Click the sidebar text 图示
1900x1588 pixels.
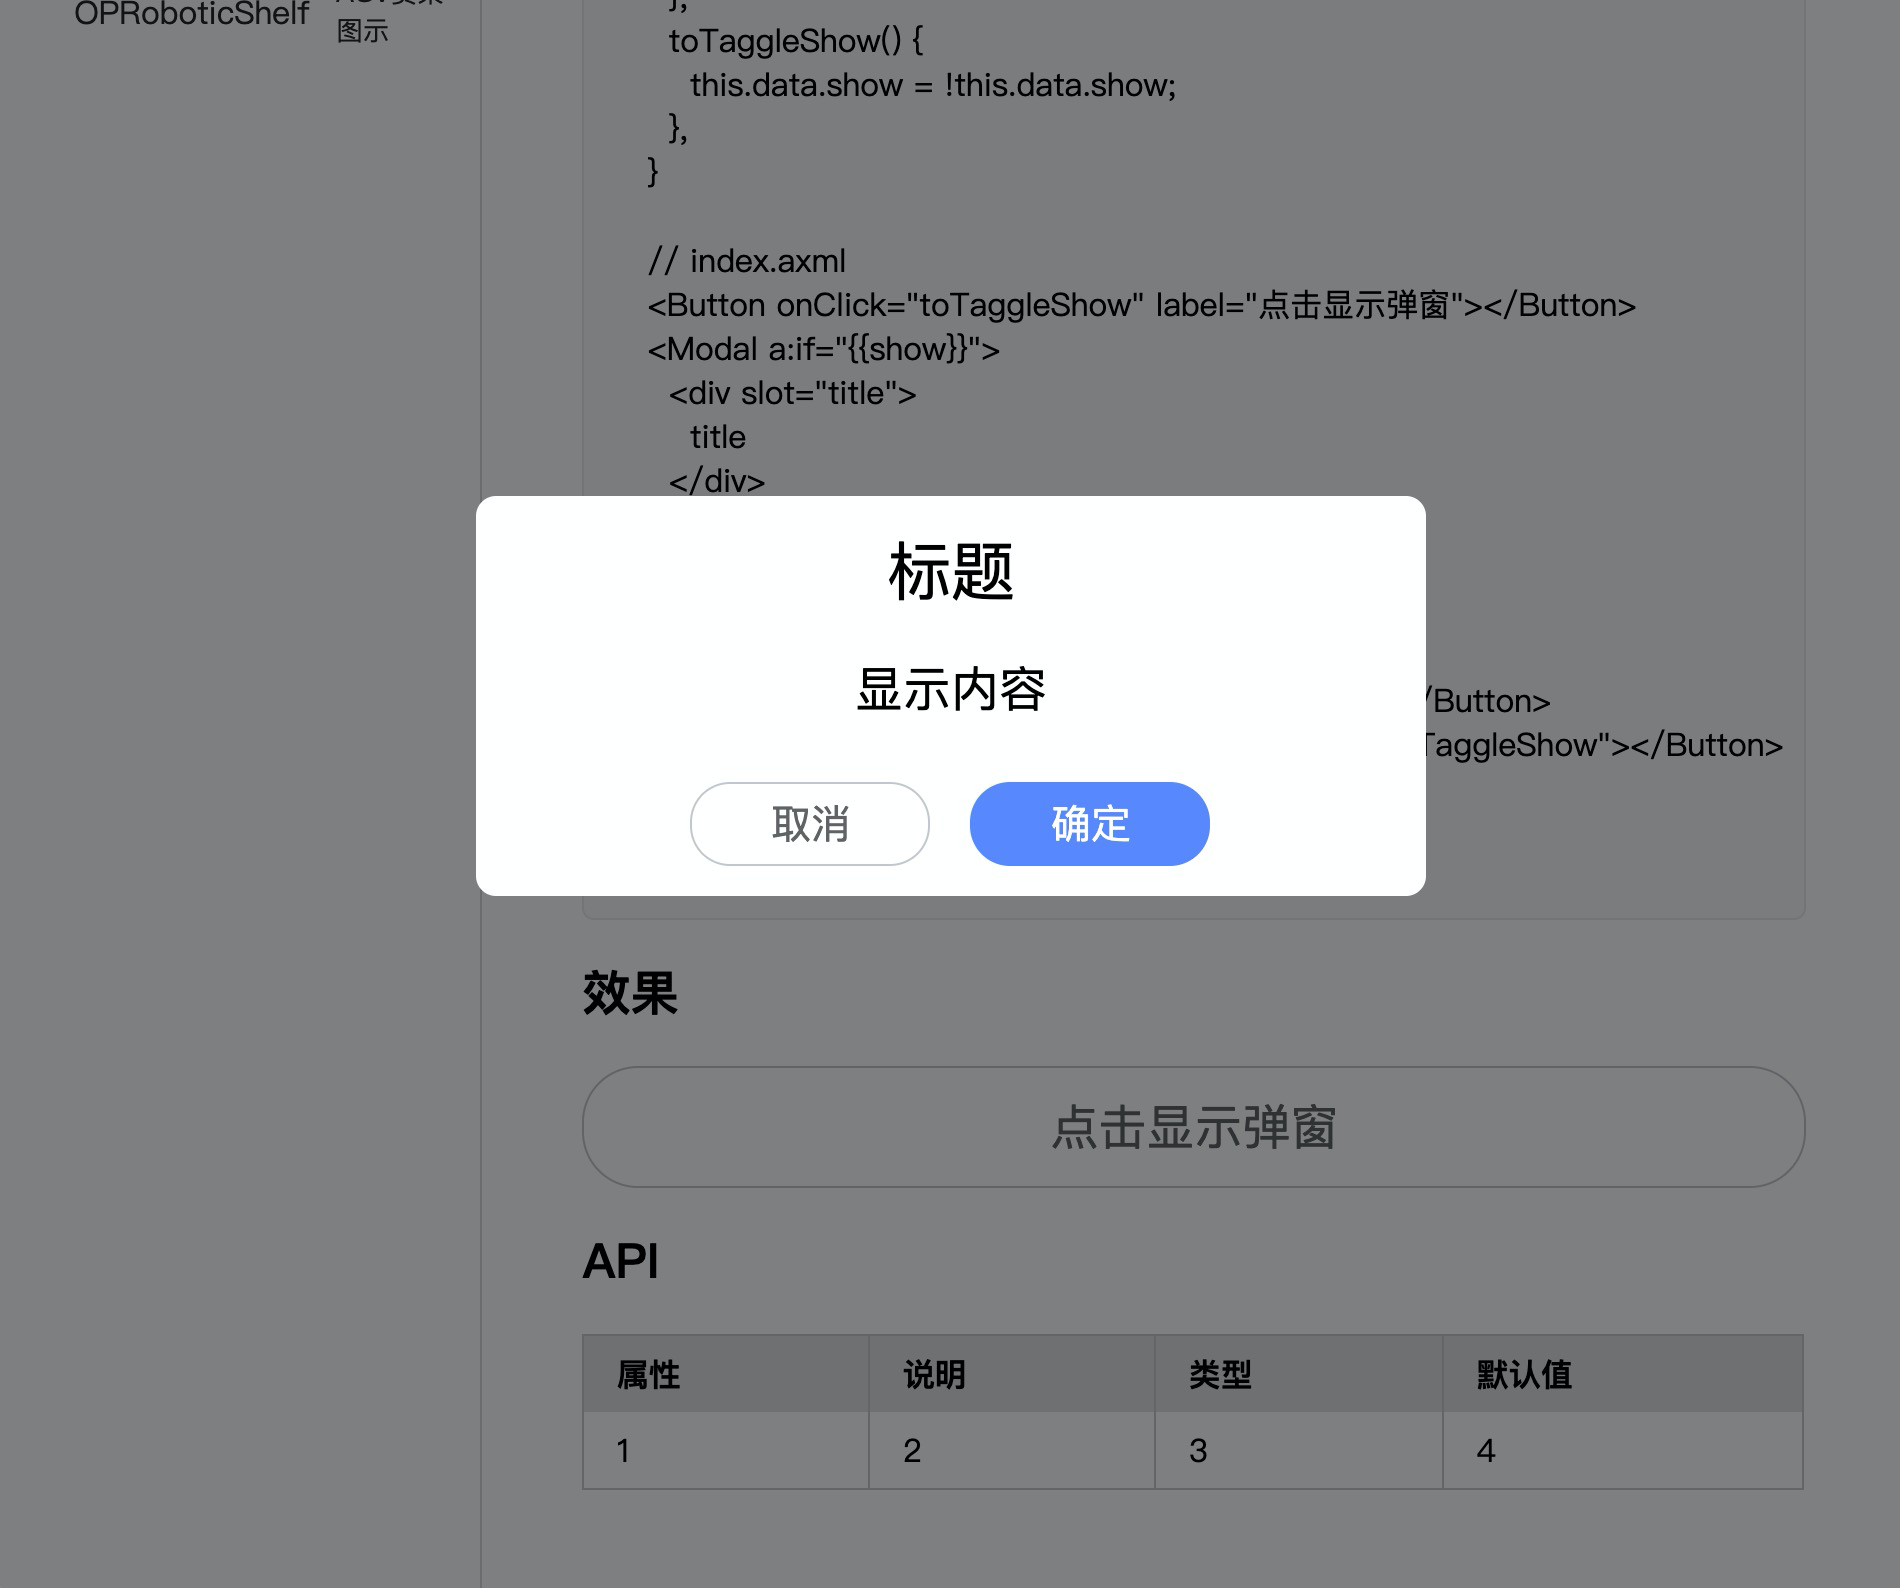coord(362,31)
